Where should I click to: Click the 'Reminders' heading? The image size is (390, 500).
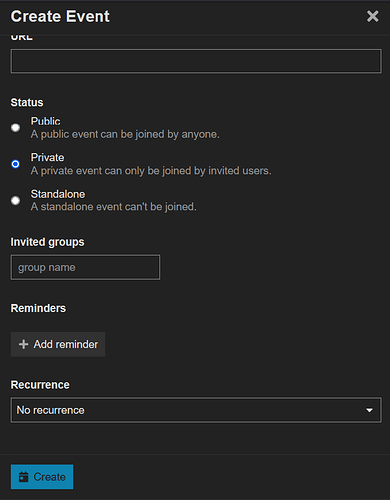38,308
